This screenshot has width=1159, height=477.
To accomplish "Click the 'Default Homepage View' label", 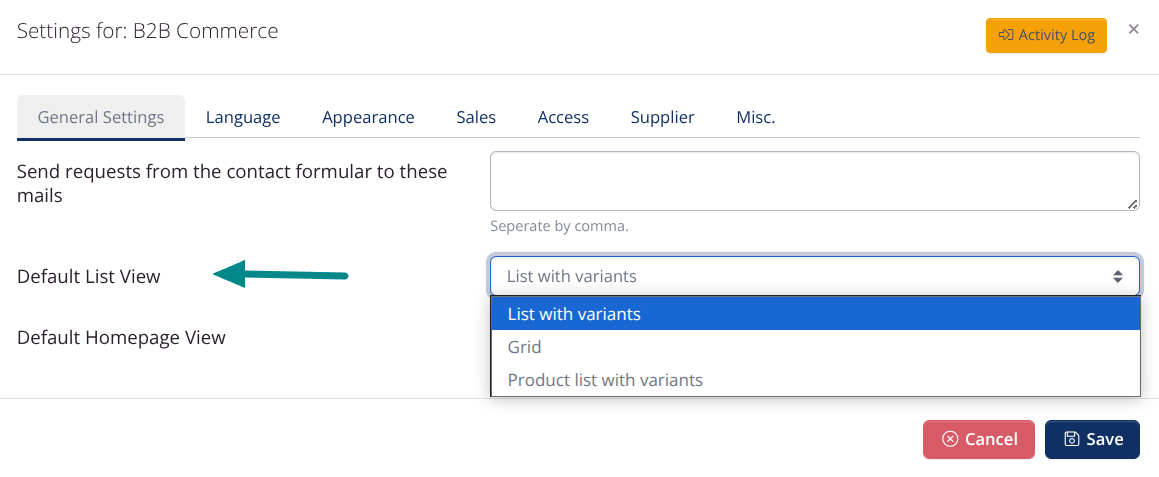I will [x=121, y=337].
